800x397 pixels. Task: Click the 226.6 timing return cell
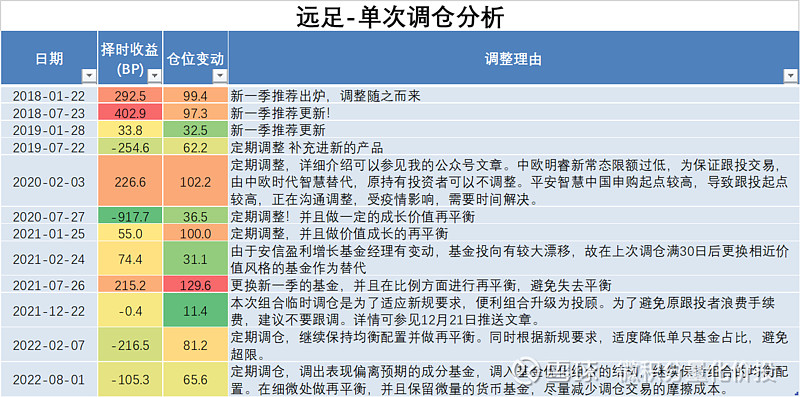[x=130, y=182]
